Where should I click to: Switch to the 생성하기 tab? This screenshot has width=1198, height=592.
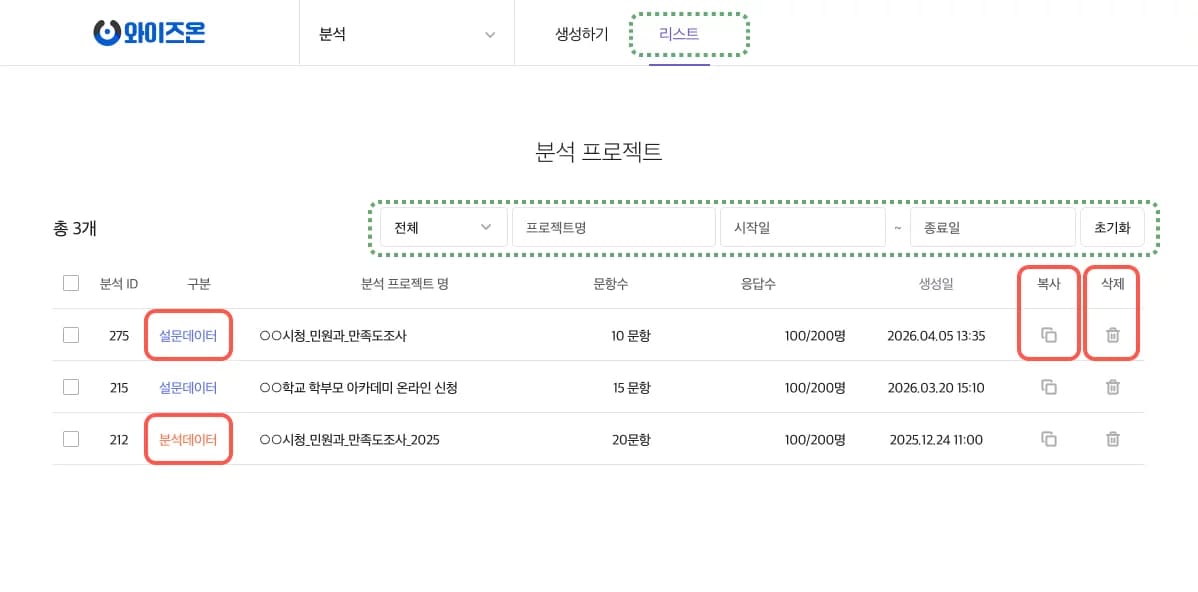[581, 34]
